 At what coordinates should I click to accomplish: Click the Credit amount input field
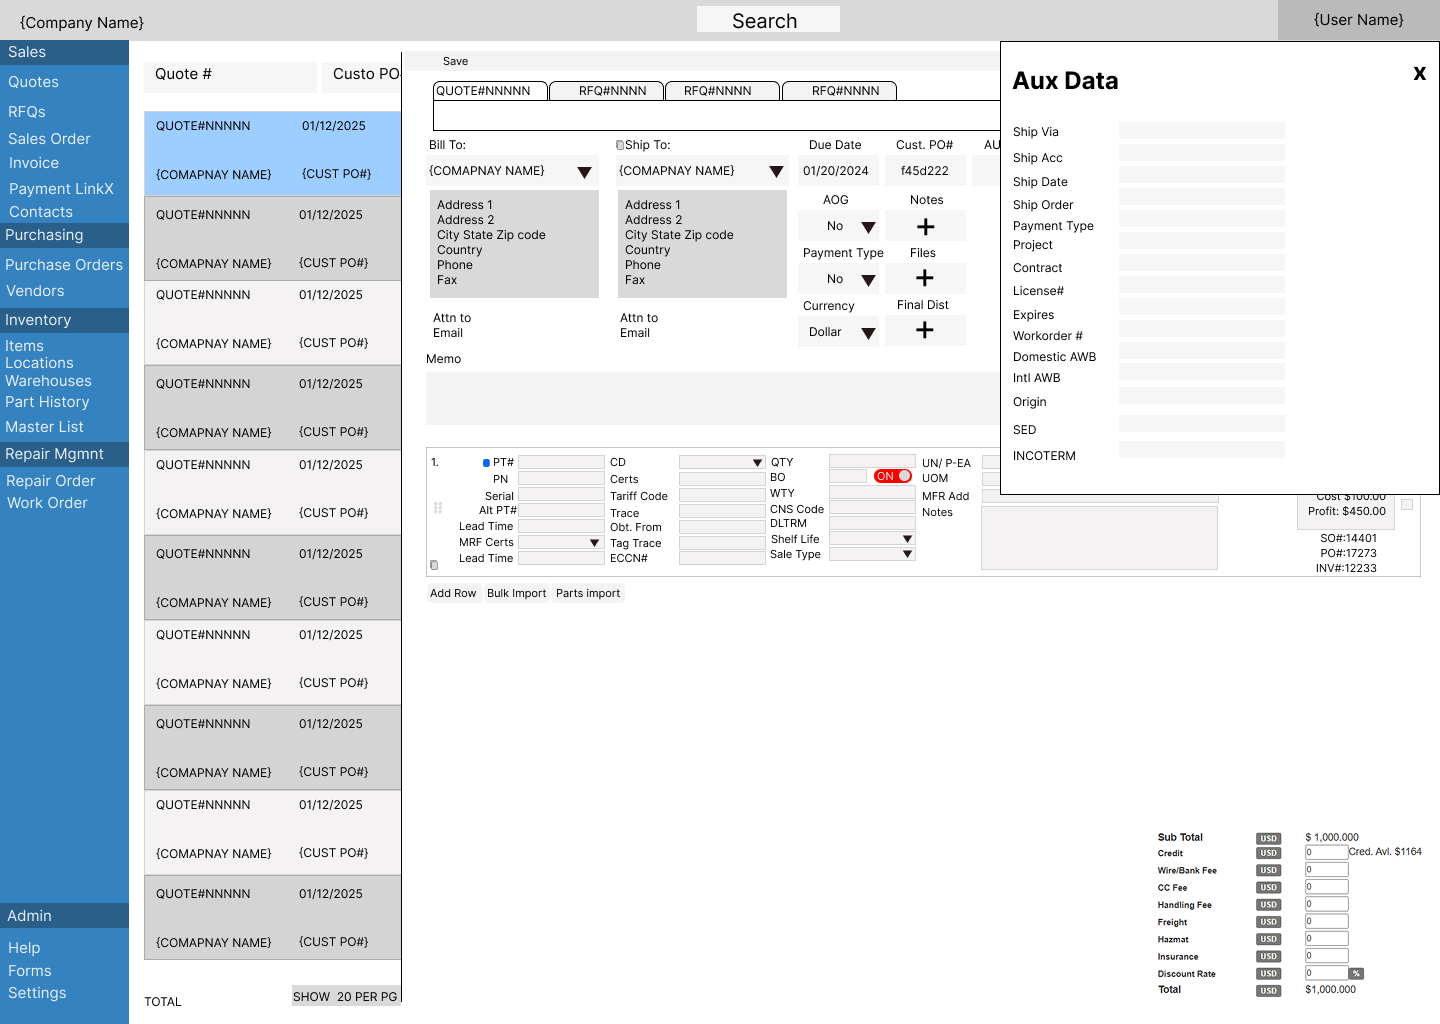click(x=1326, y=853)
